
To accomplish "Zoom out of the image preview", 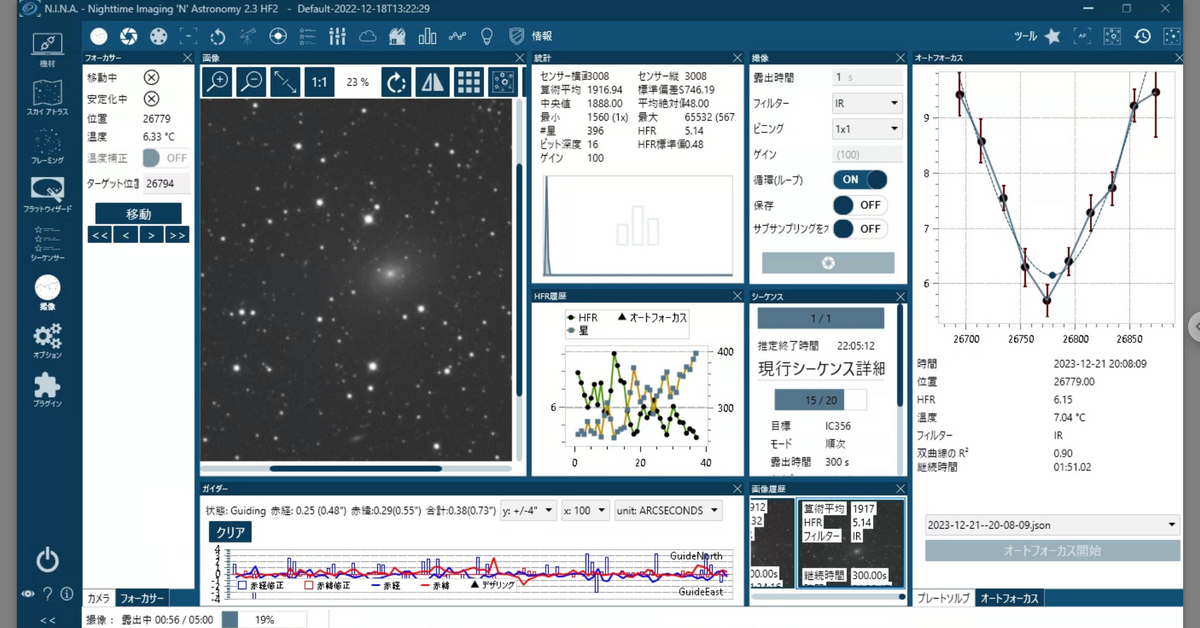I will [x=251, y=82].
